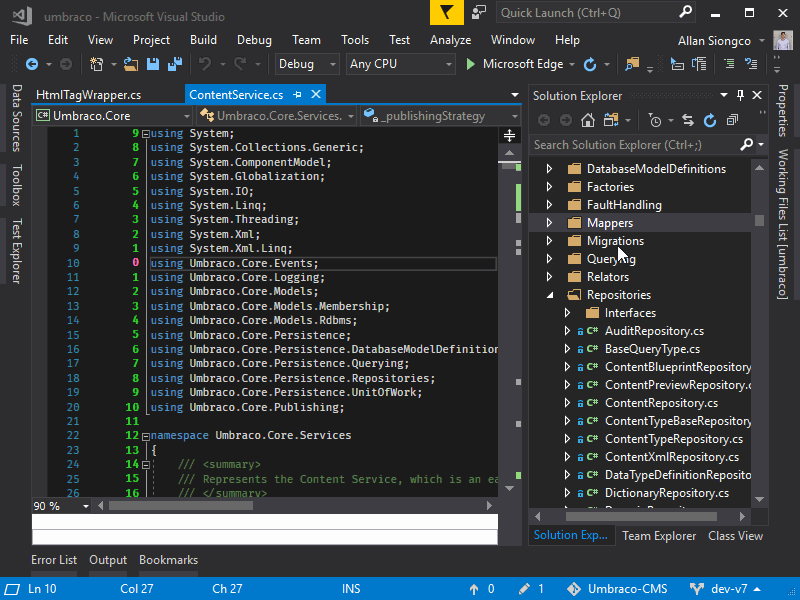Click the notifications flag icon

[446, 13]
